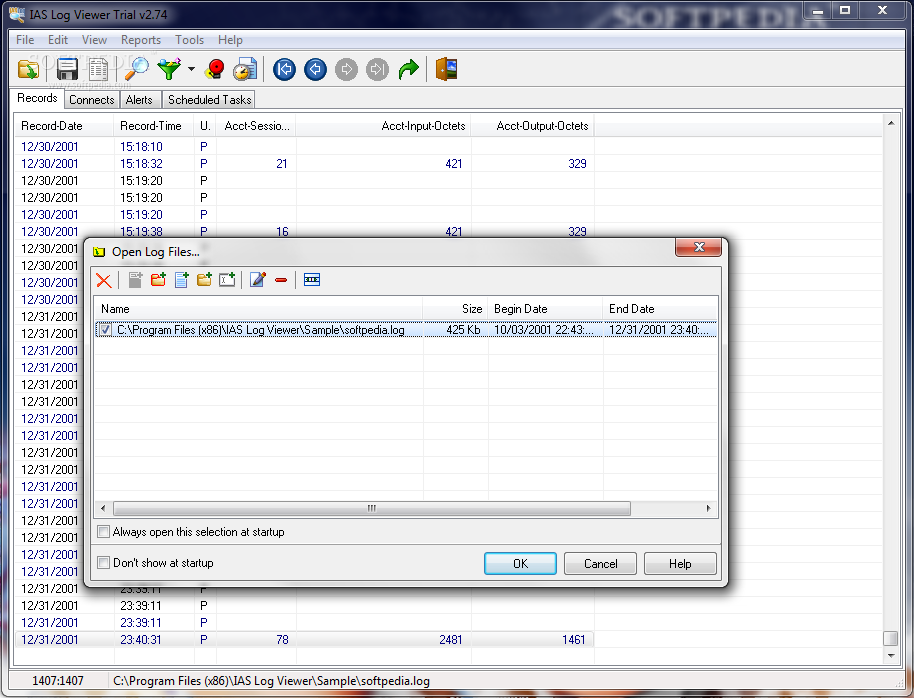Click value 2481 in Acct-Input-Octets column
This screenshot has width=914, height=698.
[451, 640]
